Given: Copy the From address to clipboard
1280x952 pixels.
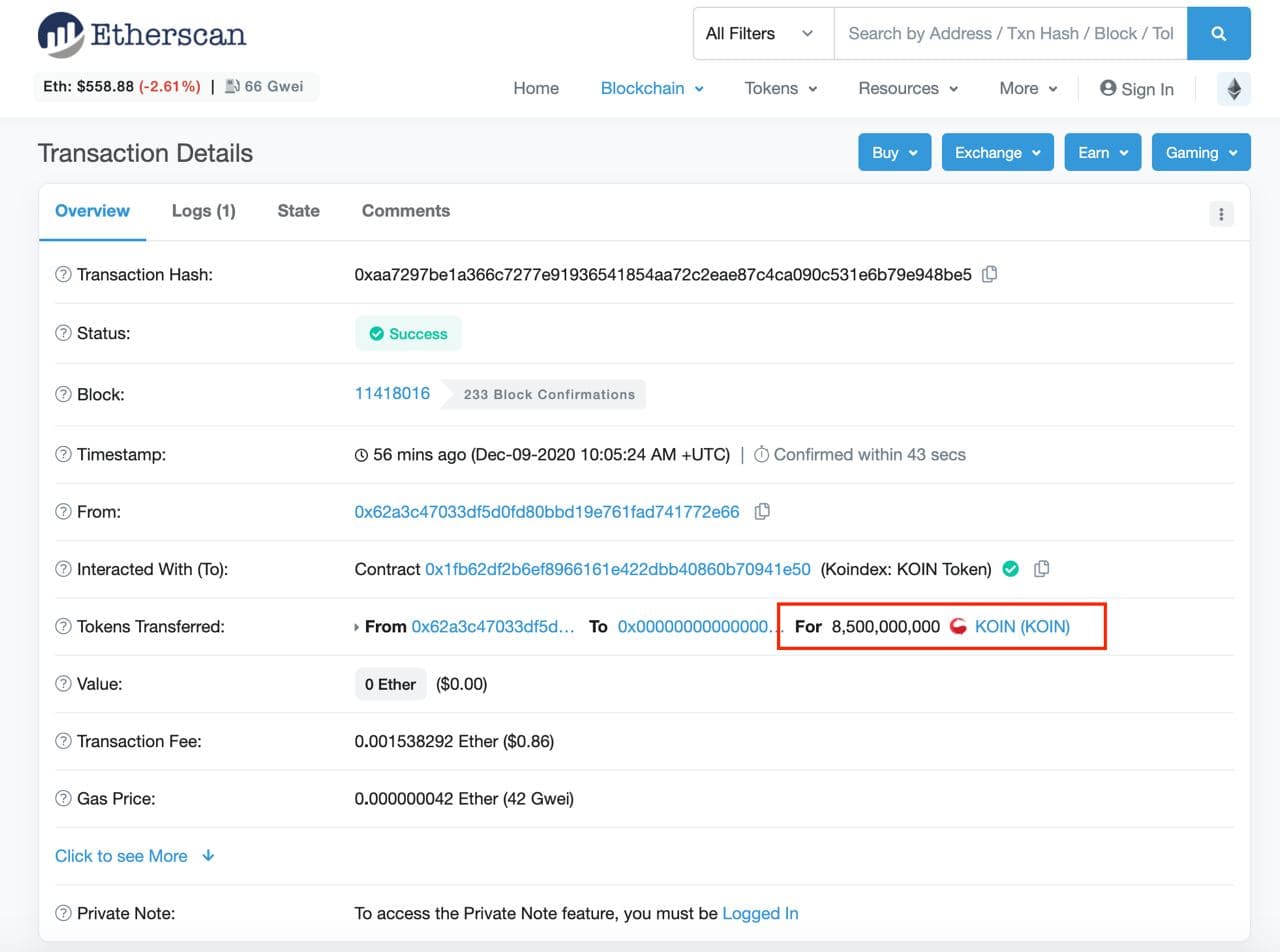Looking at the screenshot, I should (762, 512).
